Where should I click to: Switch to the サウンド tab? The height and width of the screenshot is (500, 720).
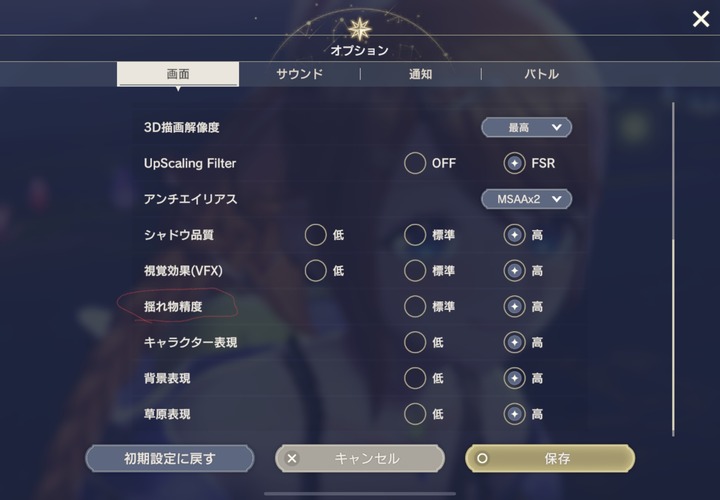pyautogui.click(x=299, y=74)
